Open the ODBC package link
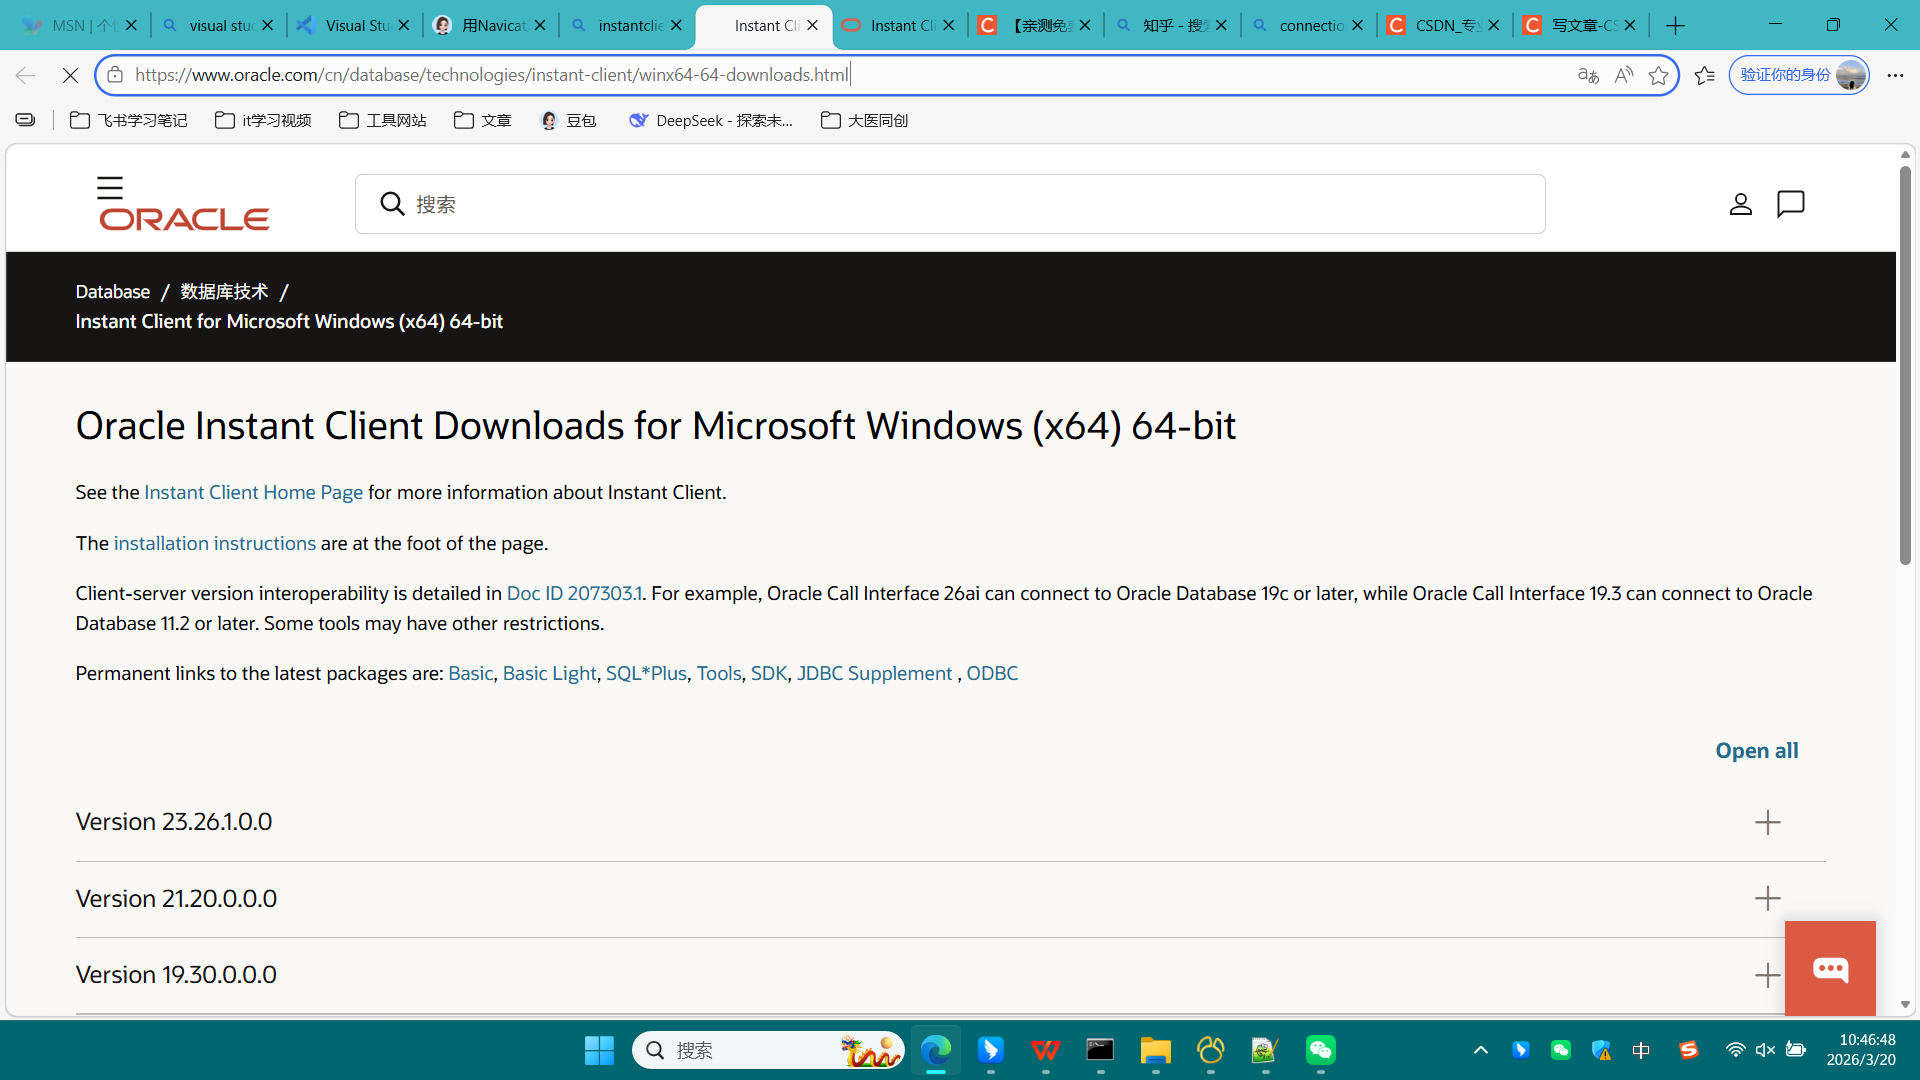Viewport: 1920px width, 1080px height. 992,673
